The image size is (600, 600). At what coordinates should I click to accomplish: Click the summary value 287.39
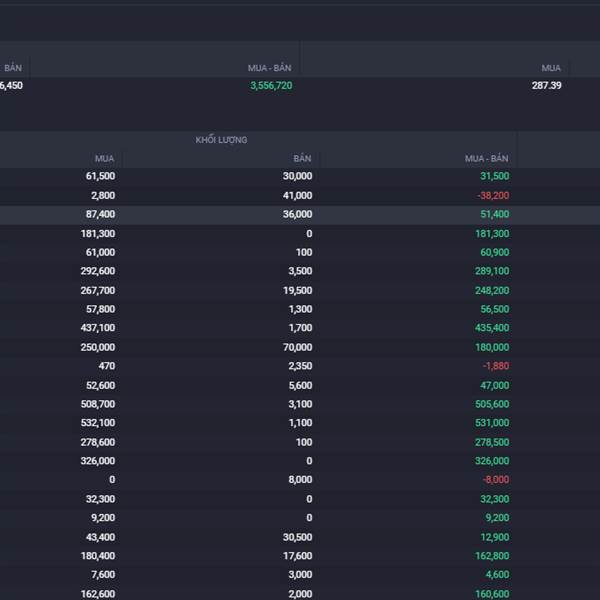[546, 85]
